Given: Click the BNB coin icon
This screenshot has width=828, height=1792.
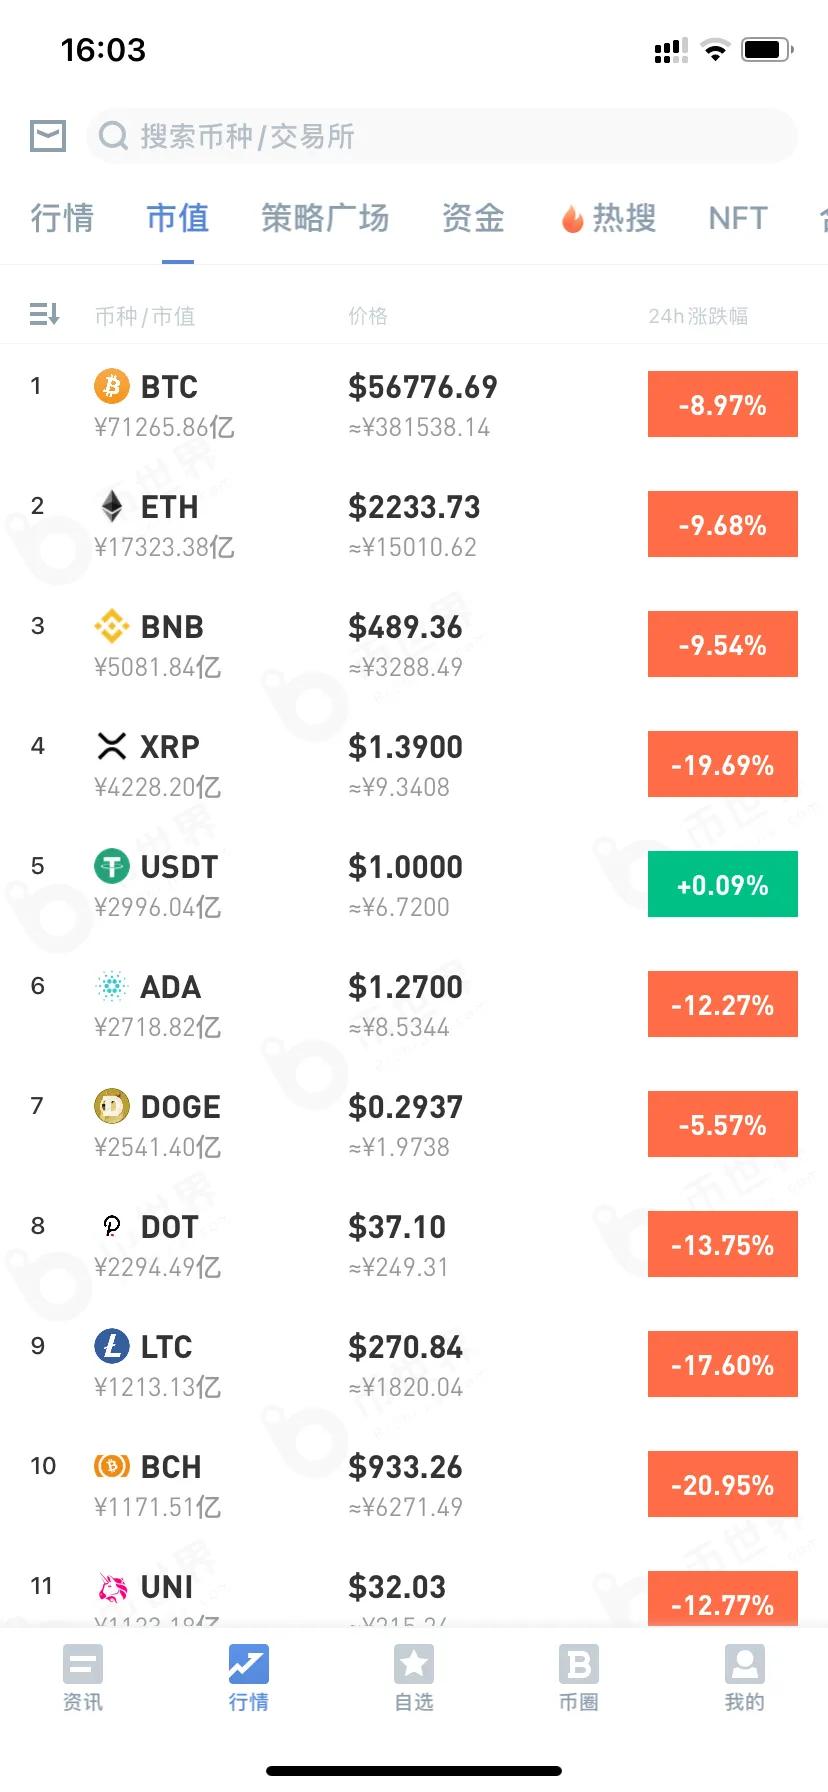Looking at the screenshot, I should [x=112, y=626].
